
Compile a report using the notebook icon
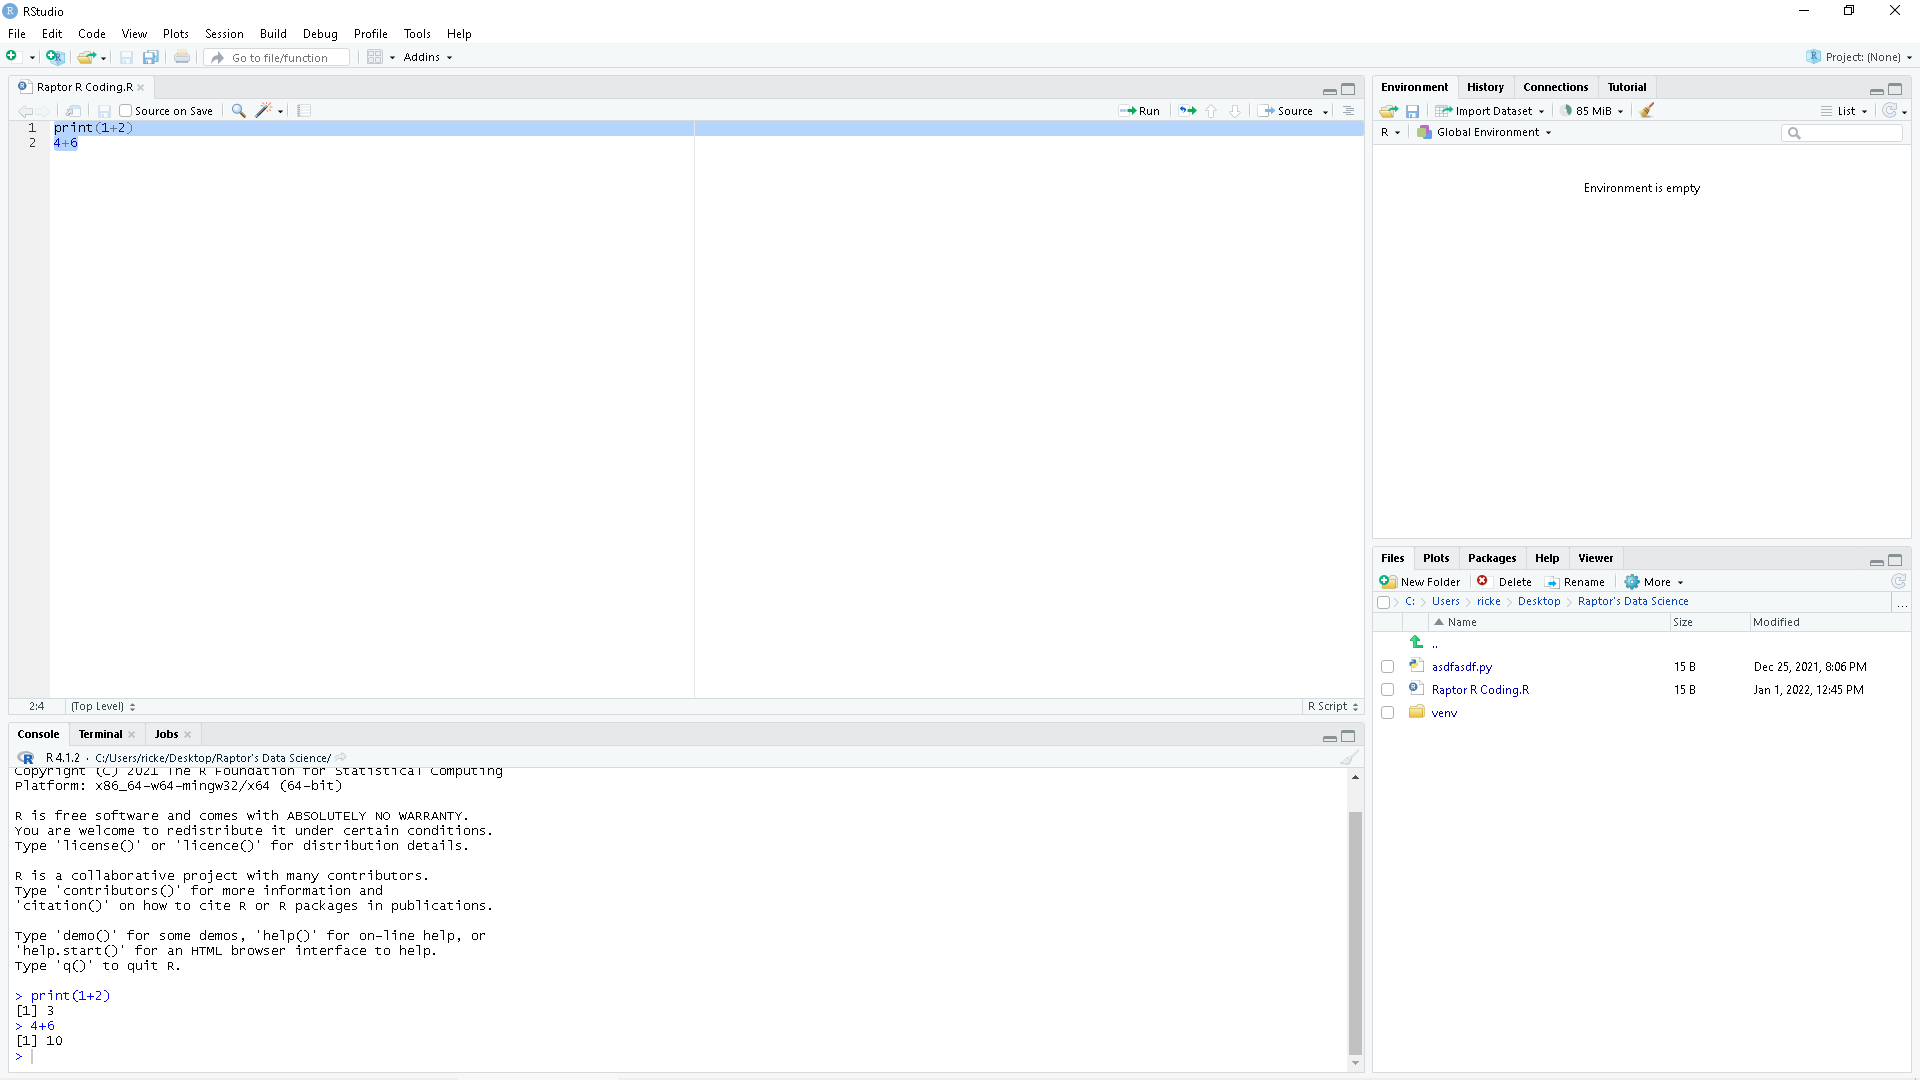(x=304, y=110)
